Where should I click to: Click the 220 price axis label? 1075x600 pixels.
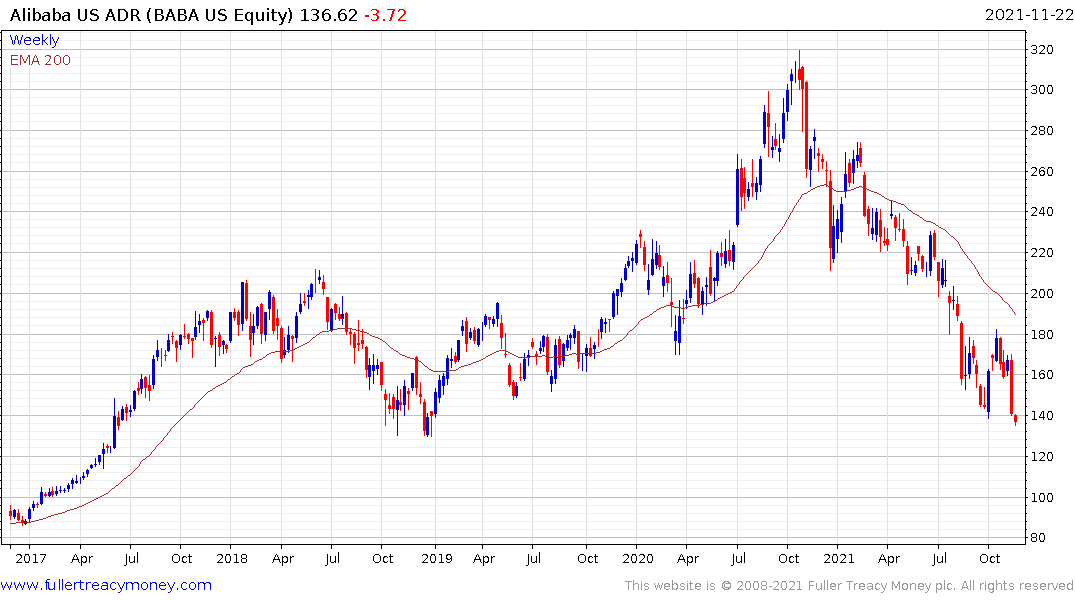coord(1042,253)
